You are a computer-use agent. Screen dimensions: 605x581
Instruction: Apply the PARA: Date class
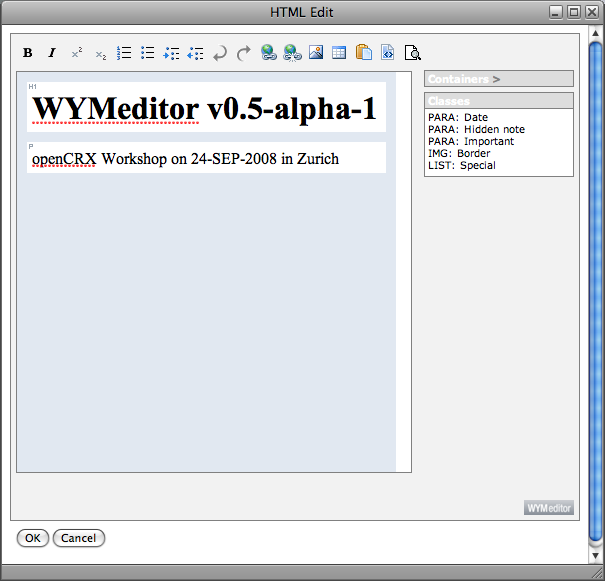click(458, 117)
